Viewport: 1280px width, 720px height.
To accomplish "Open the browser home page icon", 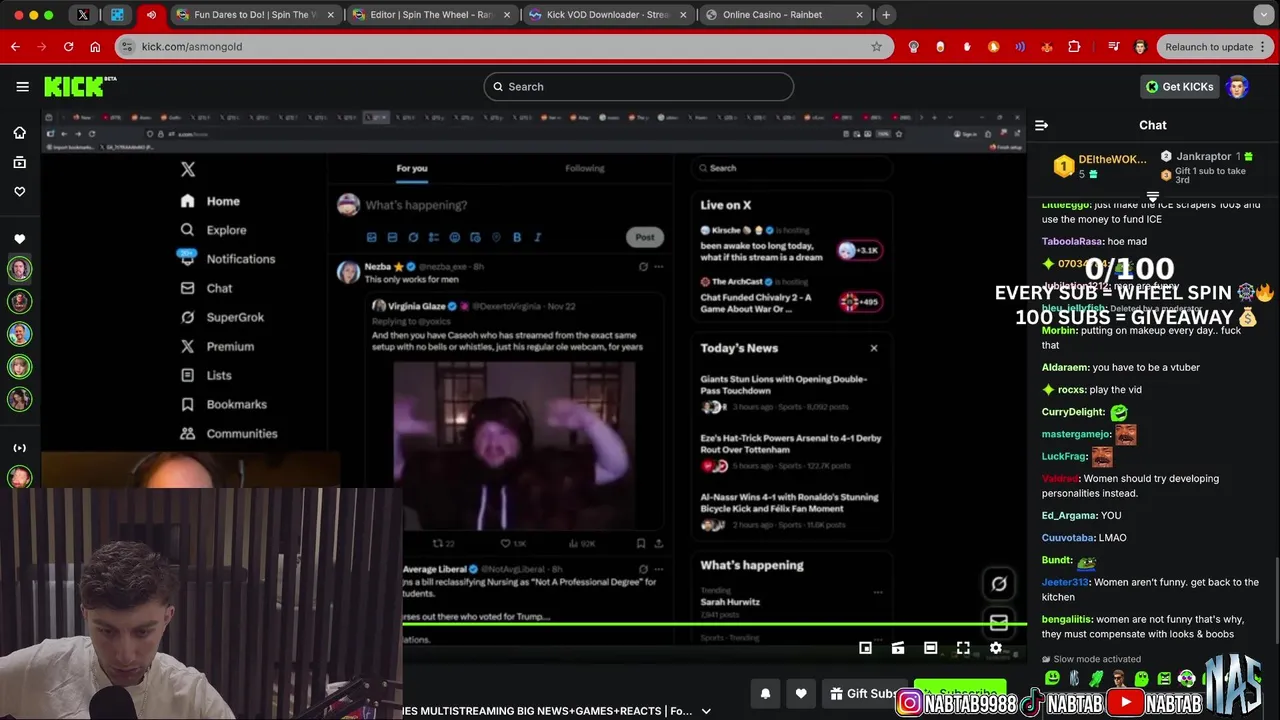I will (x=95, y=47).
